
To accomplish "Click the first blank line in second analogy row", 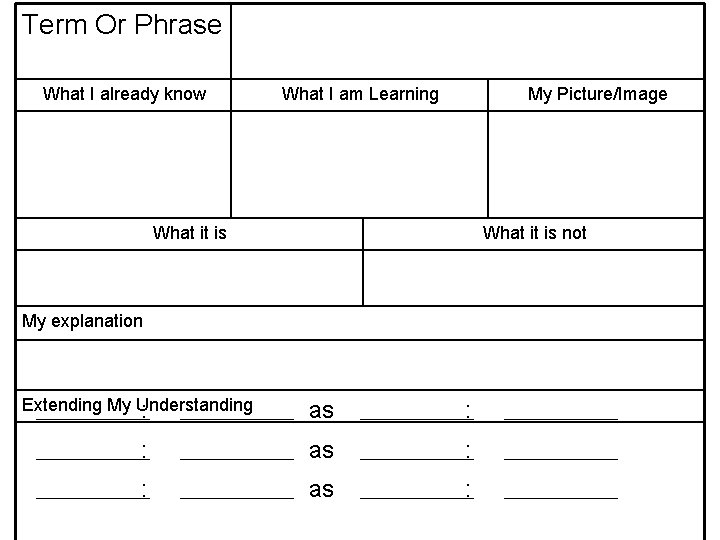I will [93, 458].
